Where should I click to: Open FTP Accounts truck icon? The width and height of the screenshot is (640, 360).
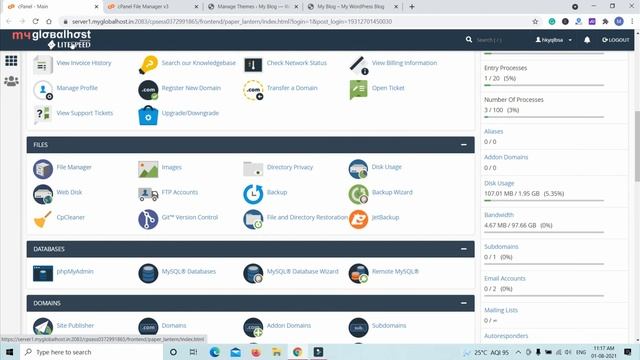tap(148, 194)
